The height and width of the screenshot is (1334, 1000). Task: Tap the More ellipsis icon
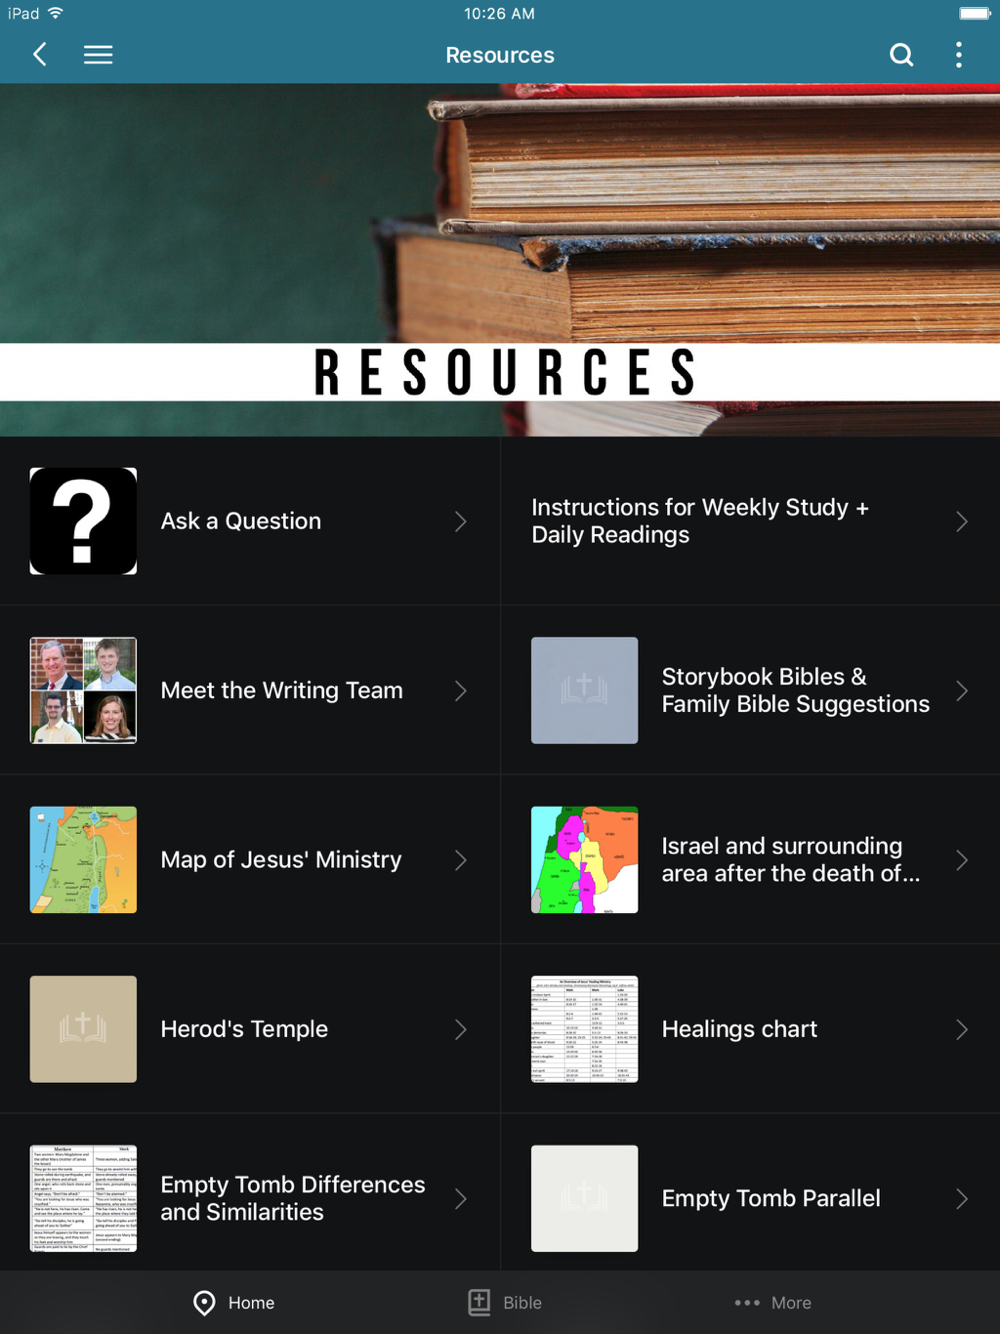747,1303
